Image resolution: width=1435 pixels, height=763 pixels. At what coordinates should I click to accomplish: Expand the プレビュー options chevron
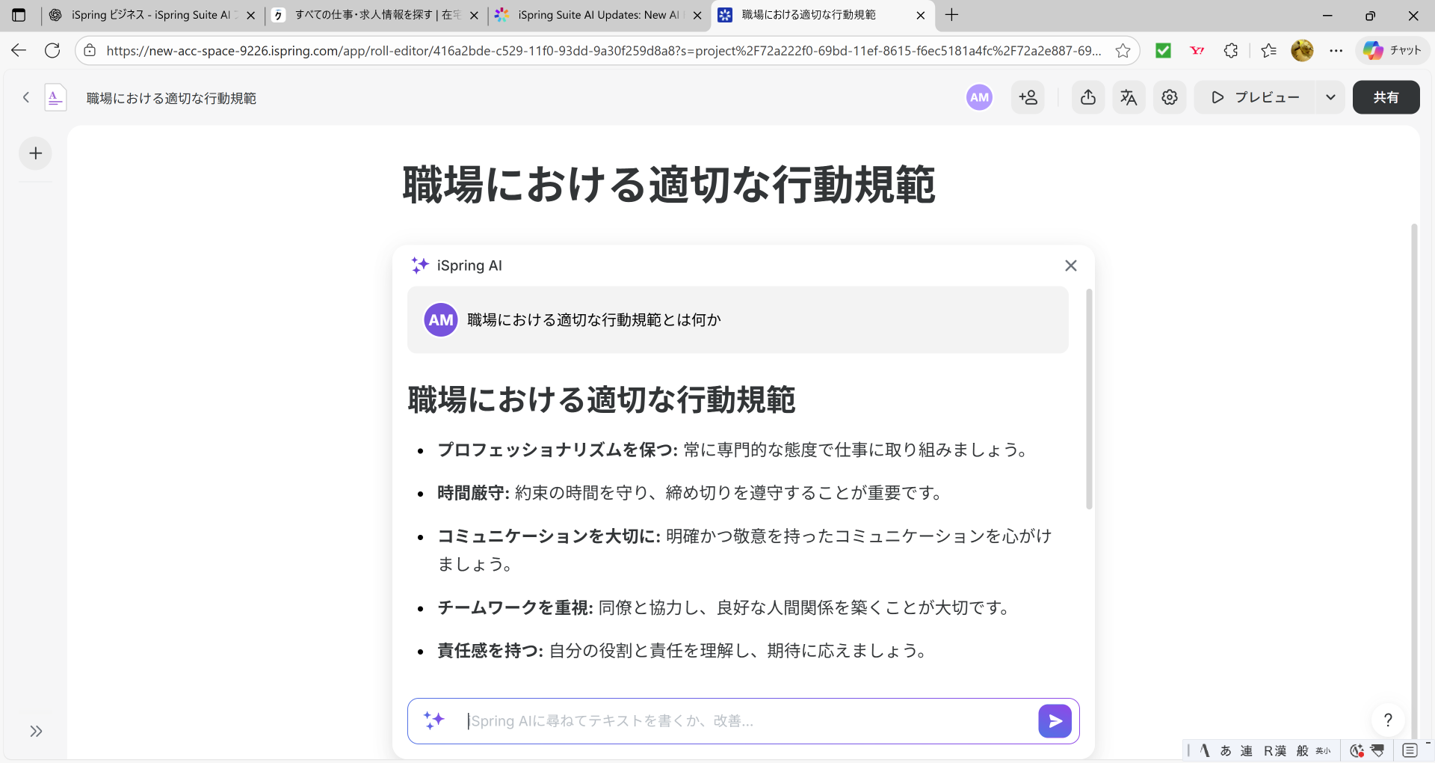coord(1330,97)
